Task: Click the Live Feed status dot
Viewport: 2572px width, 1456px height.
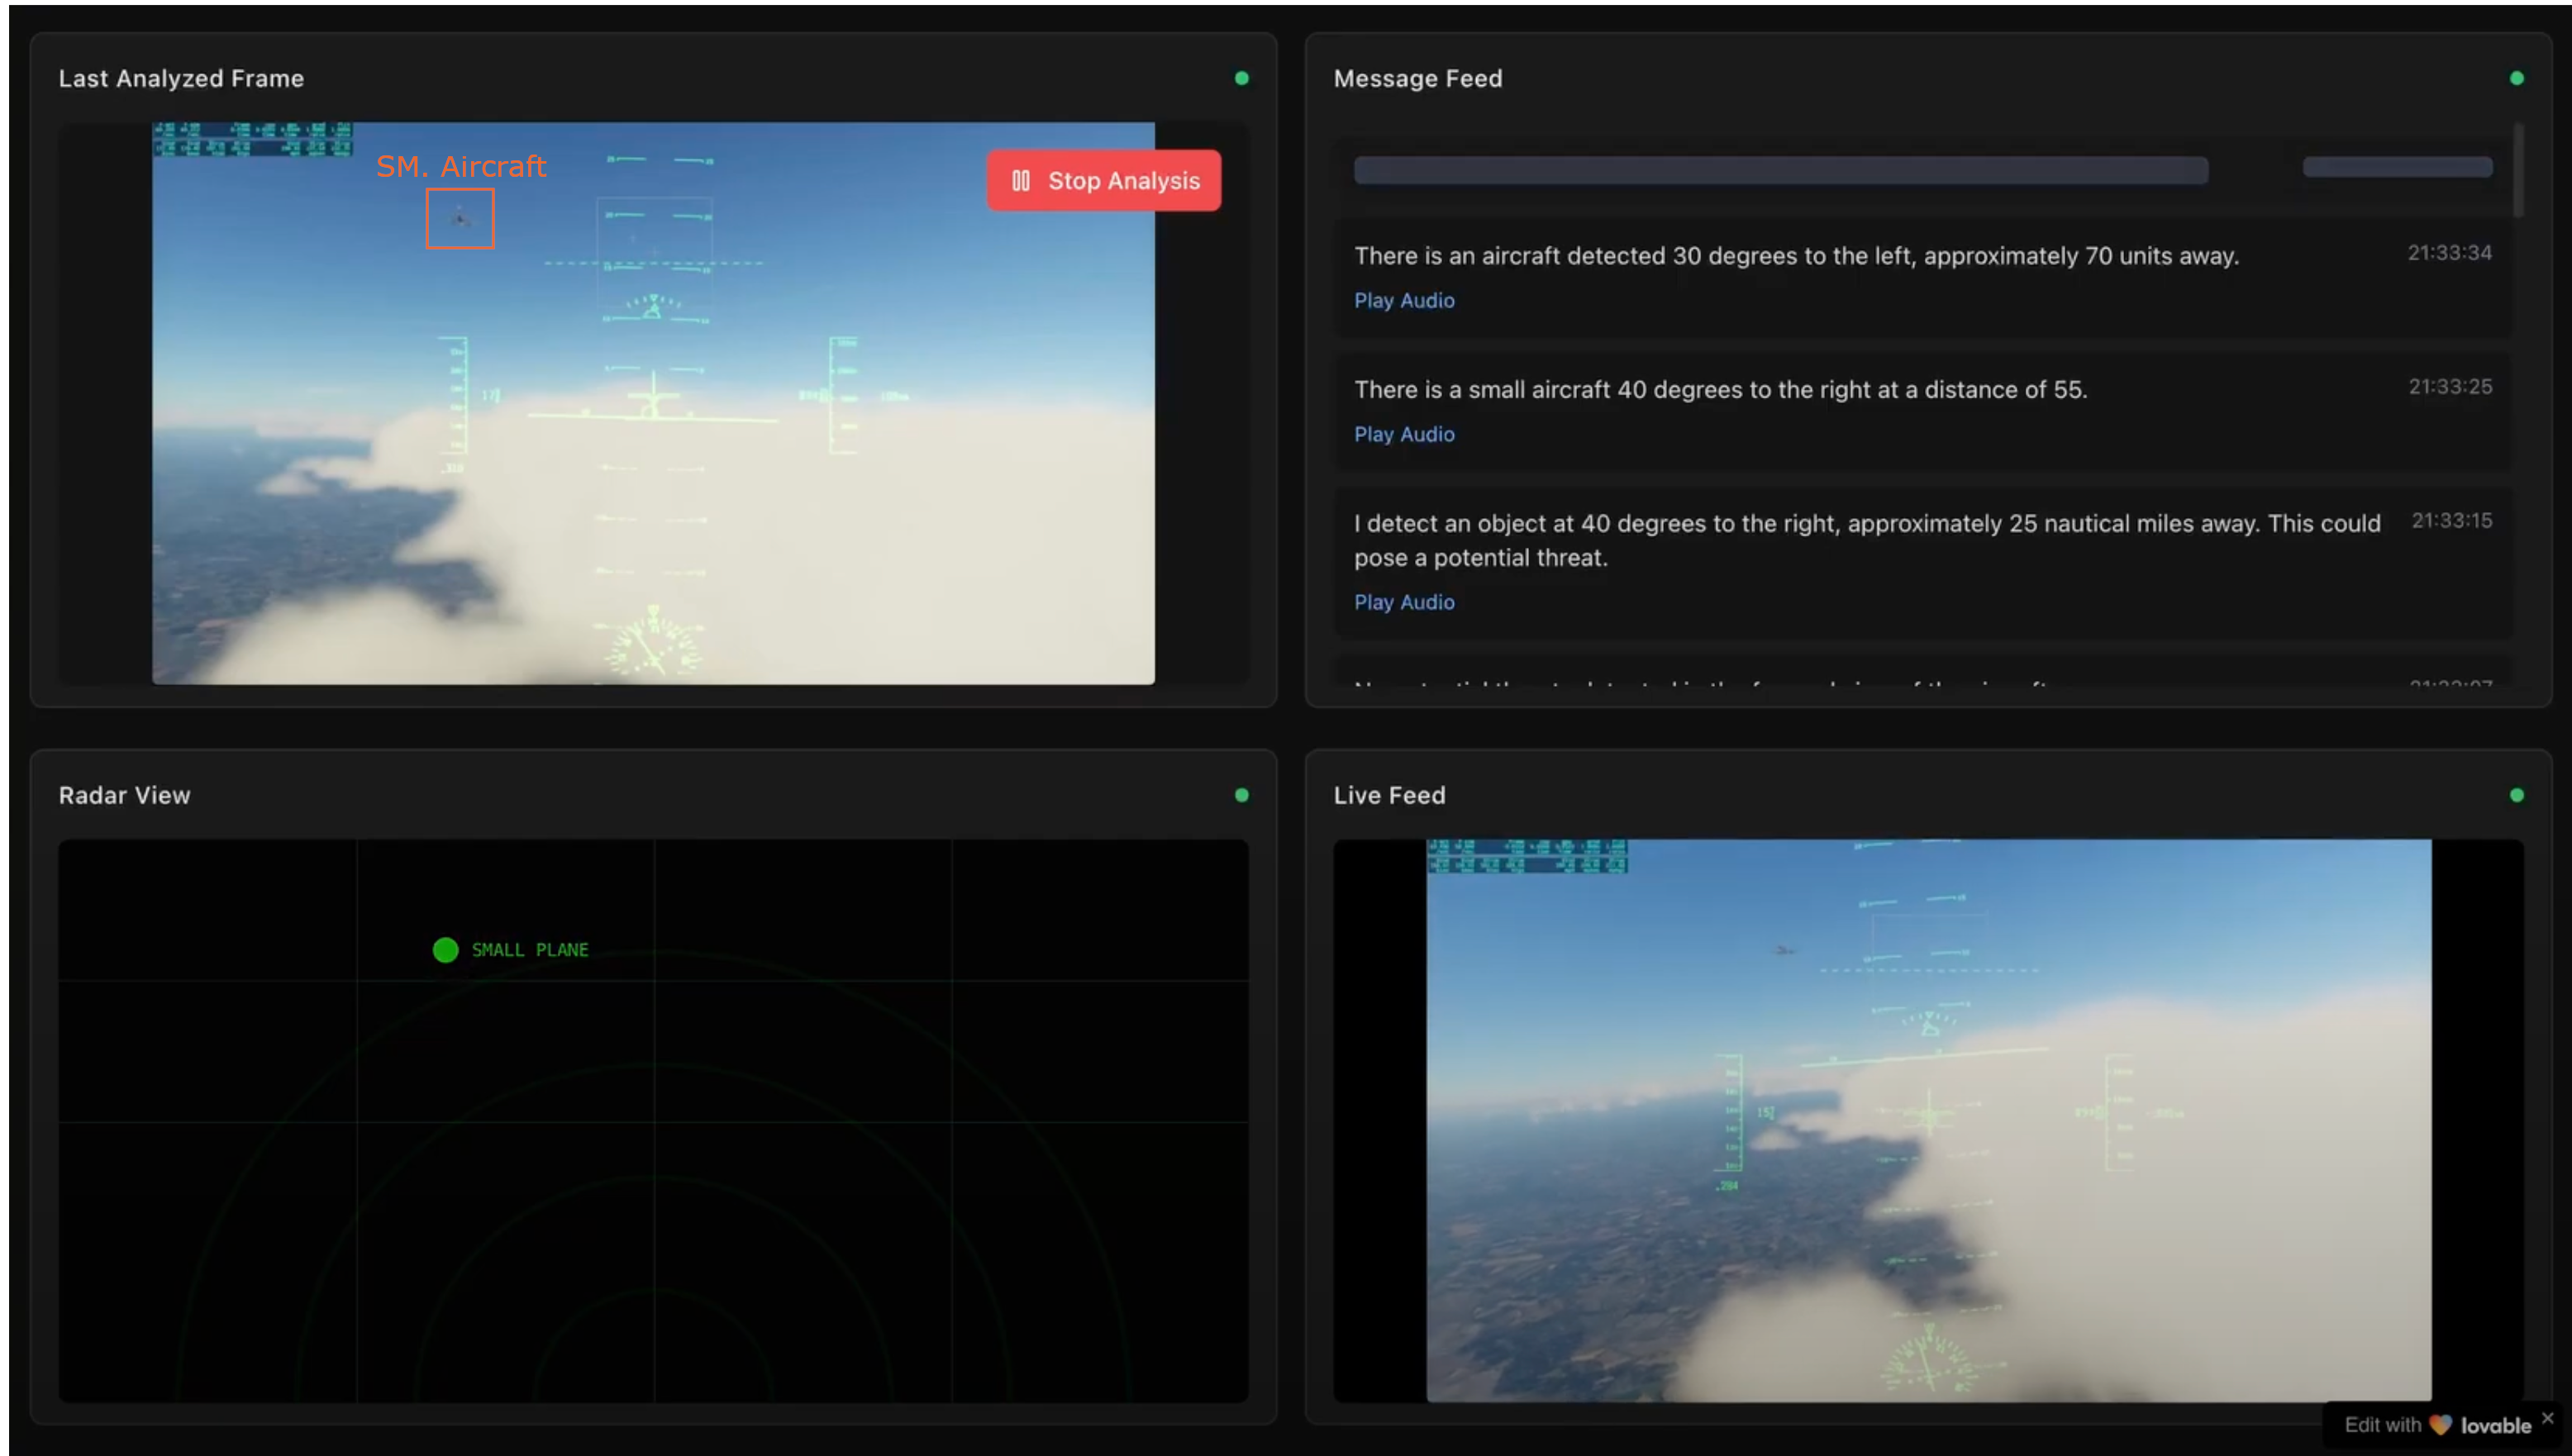Action: pyautogui.click(x=2516, y=795)
